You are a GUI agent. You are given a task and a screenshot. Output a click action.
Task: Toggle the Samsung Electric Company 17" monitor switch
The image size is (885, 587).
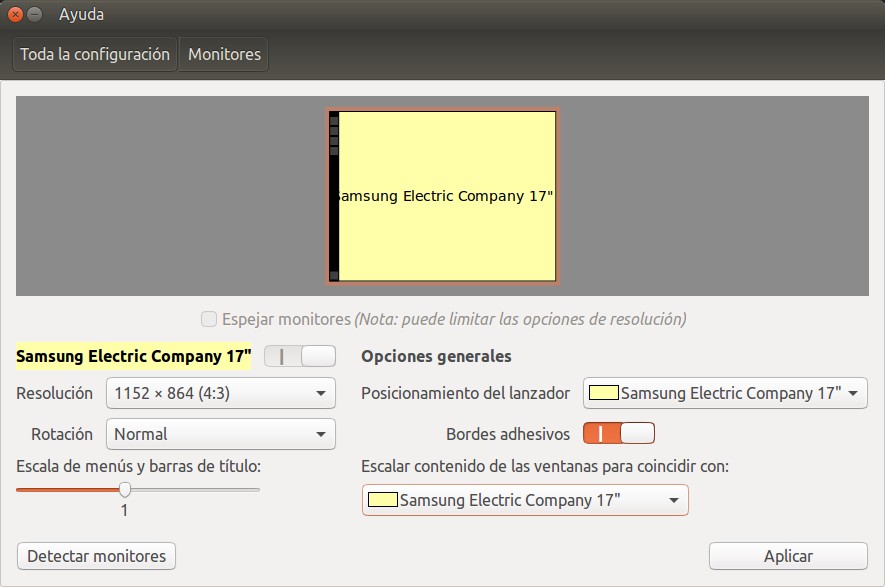point(299,356)
